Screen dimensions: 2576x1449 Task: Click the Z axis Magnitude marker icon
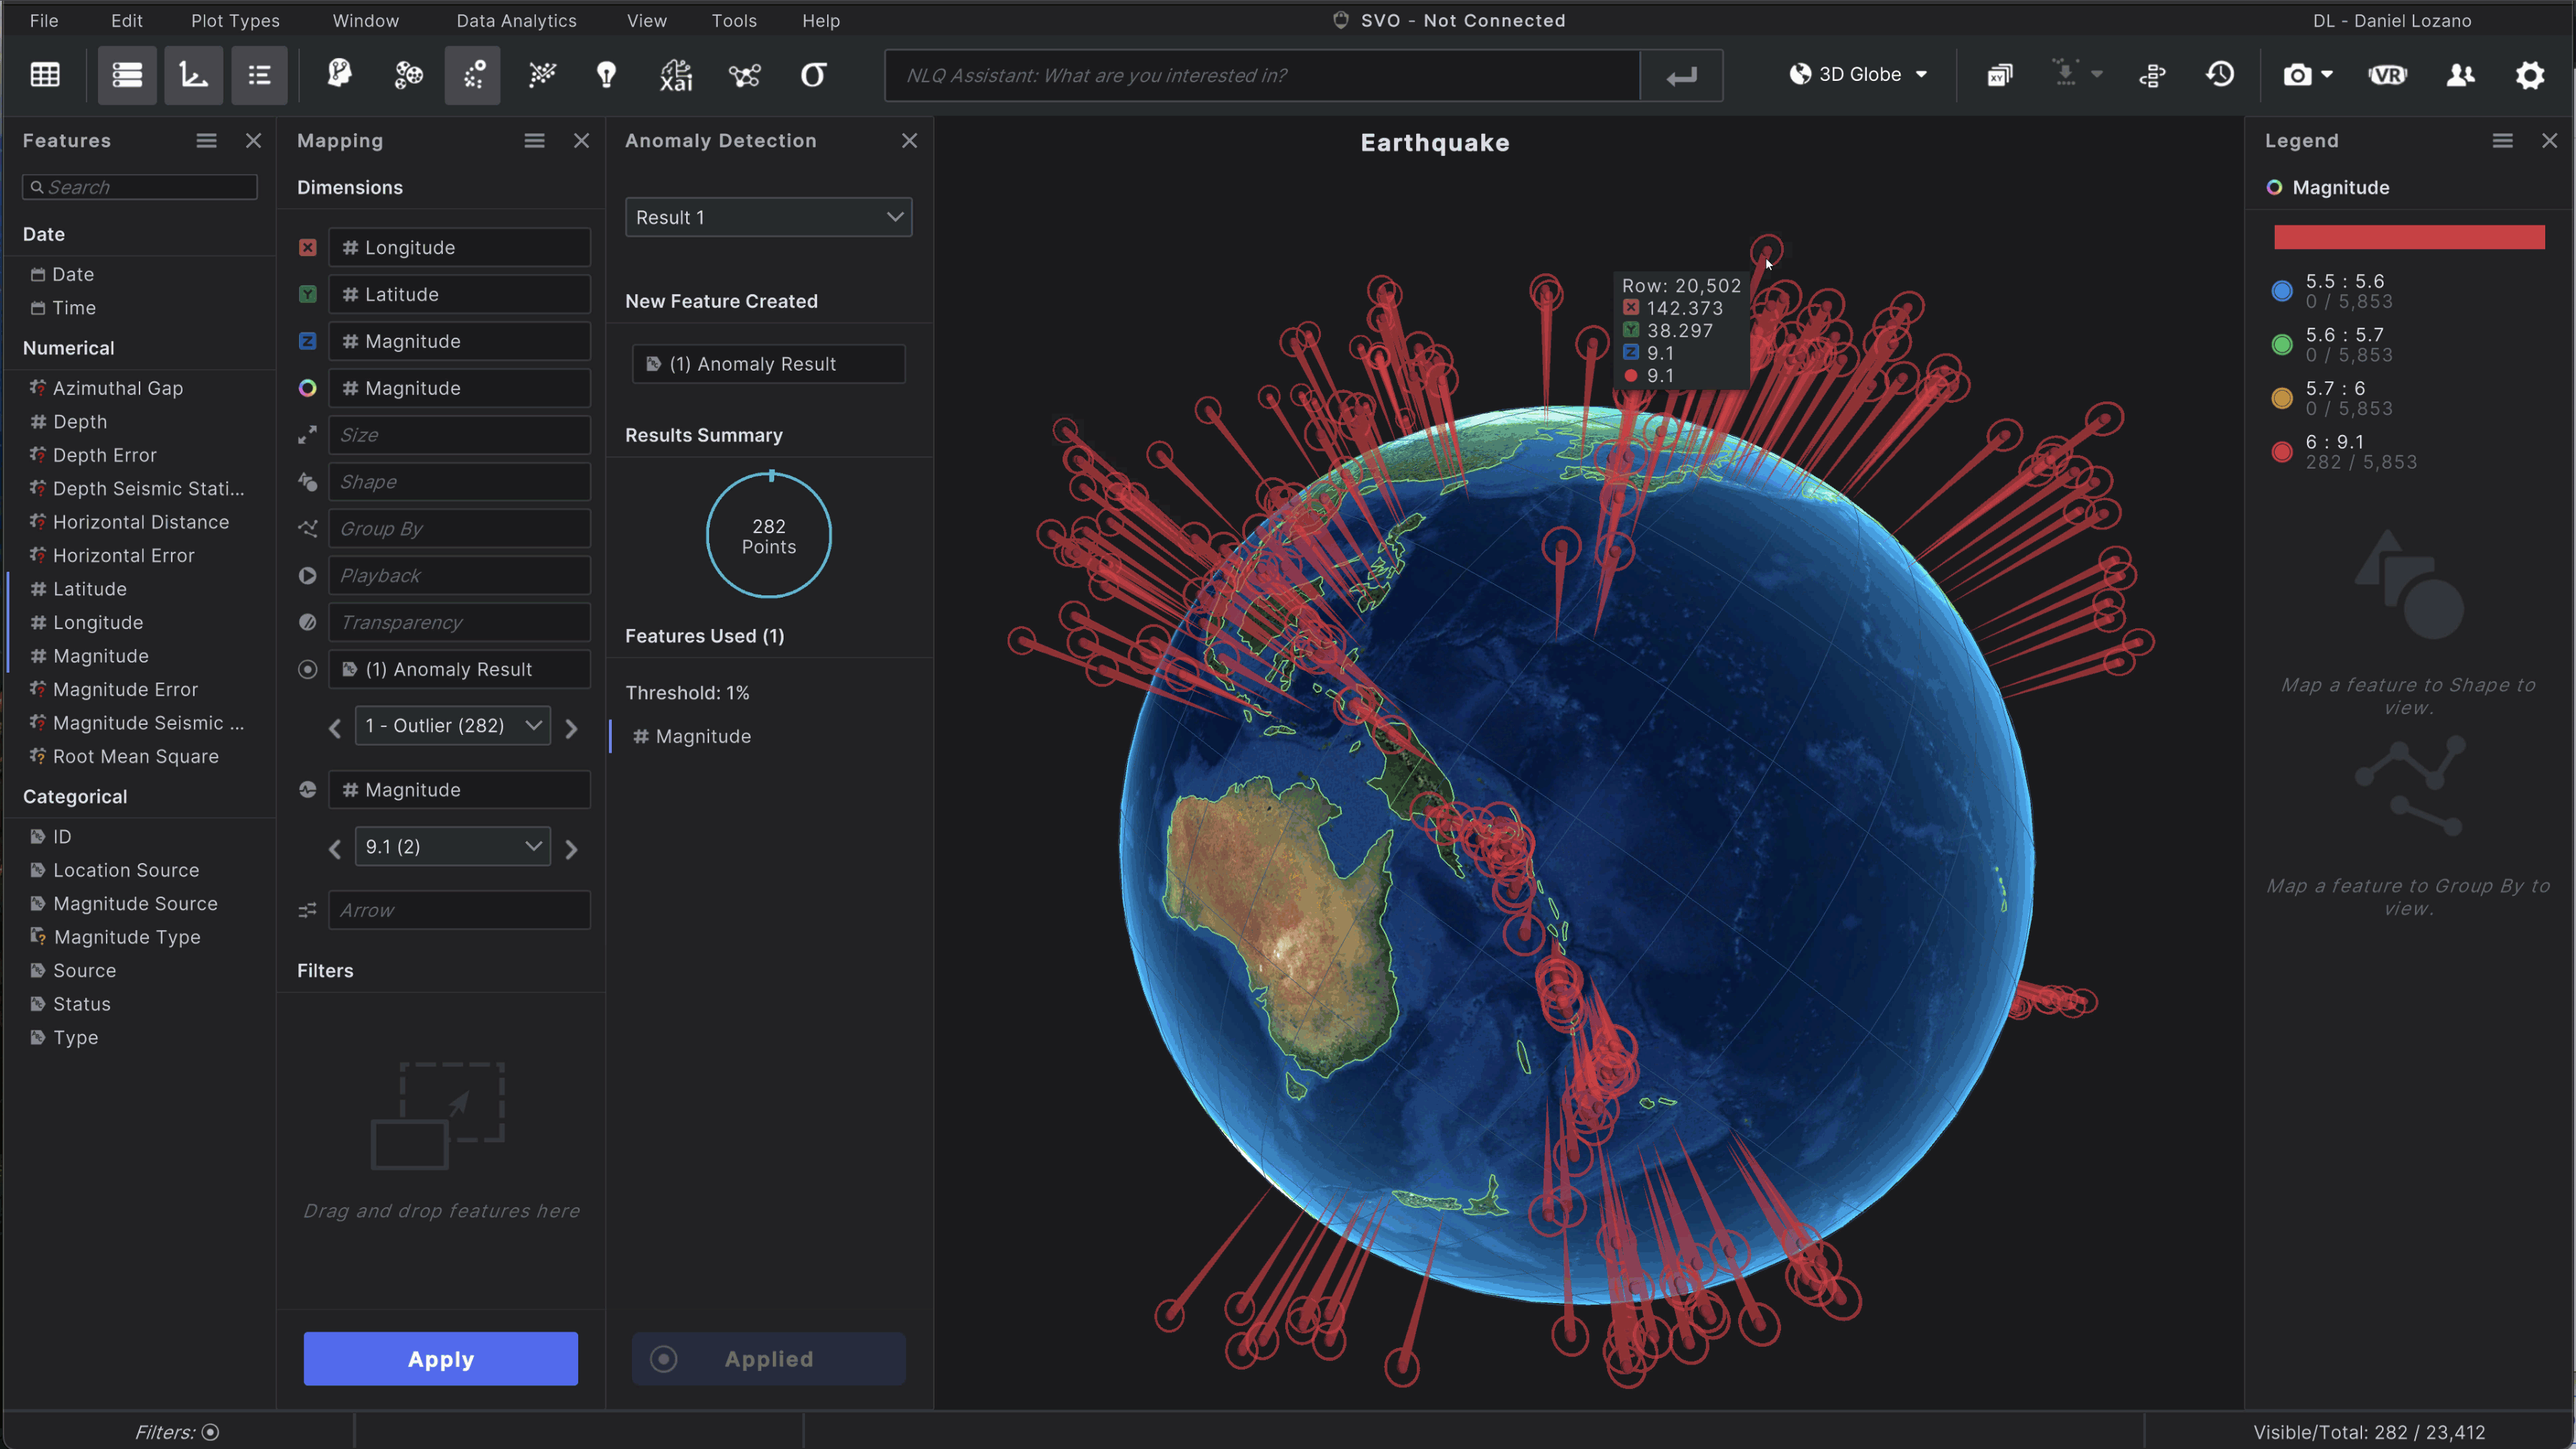pos(308,341)
